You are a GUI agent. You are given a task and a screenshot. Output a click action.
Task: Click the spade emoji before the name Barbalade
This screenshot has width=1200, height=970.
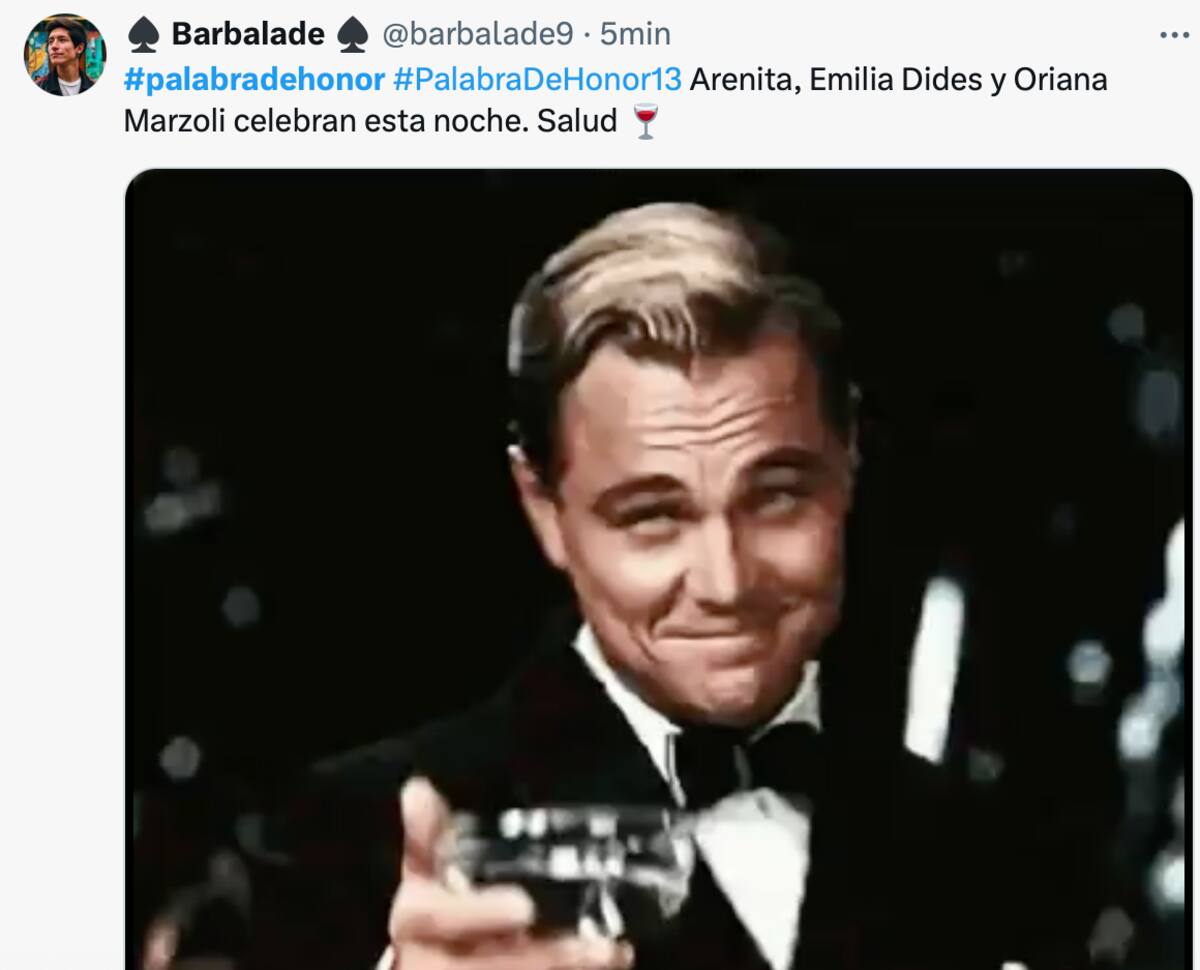(144, 35)
